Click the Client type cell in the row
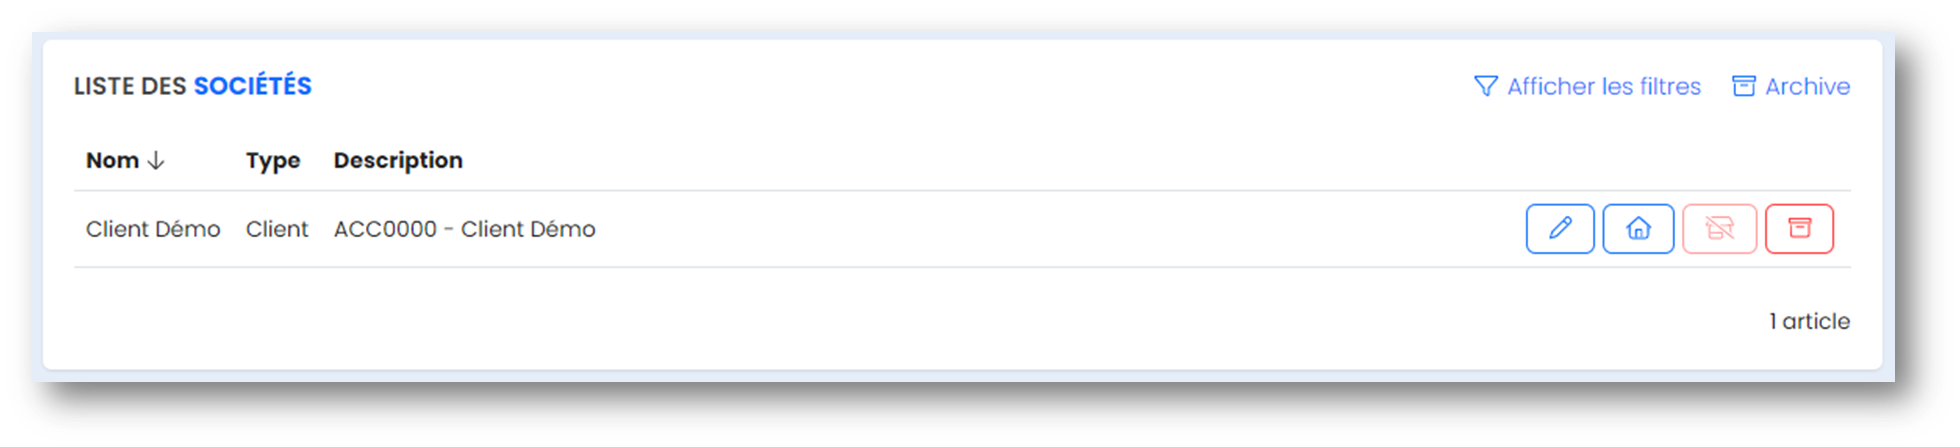1960x447 pixels. coord(277,229)
